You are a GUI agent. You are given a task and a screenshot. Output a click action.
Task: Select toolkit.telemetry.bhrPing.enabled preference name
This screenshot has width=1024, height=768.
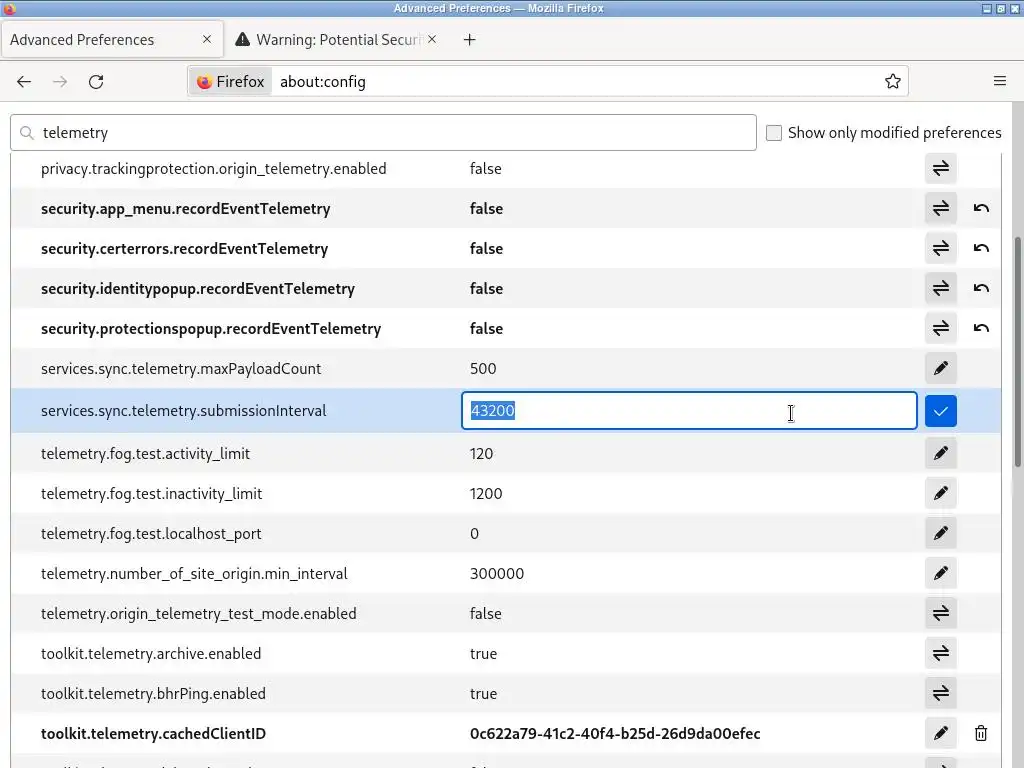point(153,693)
